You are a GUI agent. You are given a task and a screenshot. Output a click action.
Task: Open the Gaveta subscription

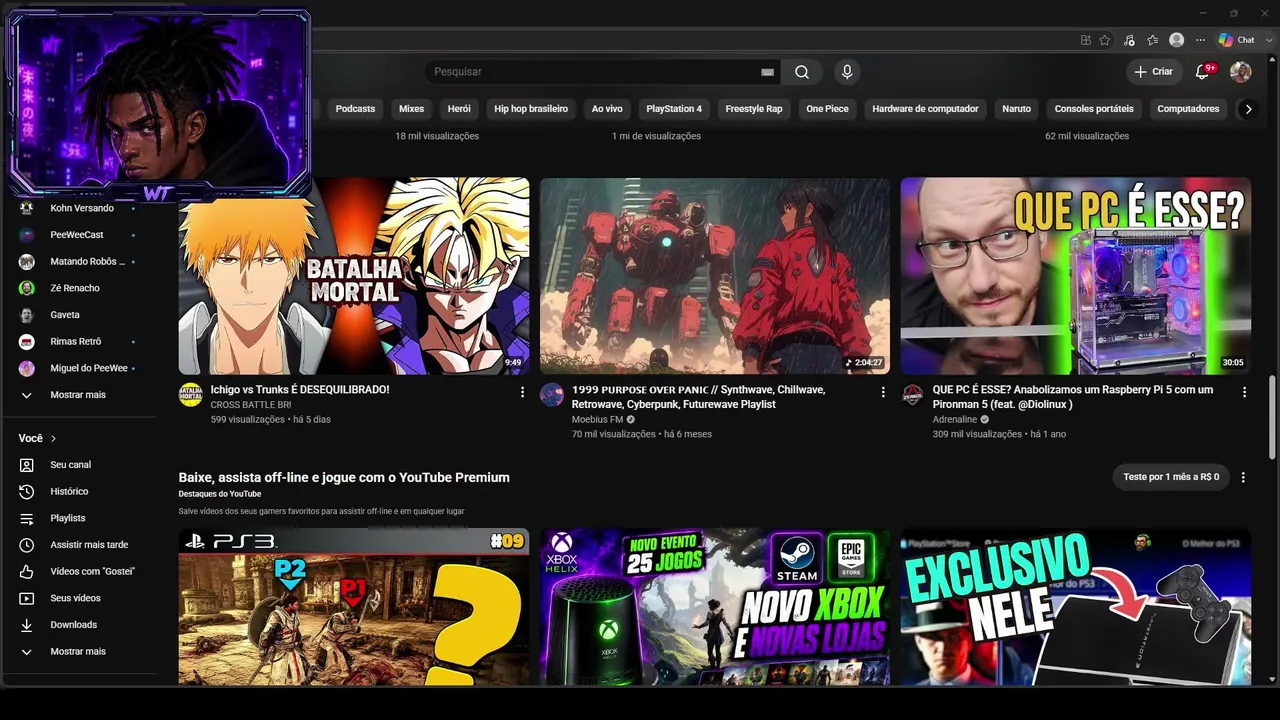coord(78,315)
